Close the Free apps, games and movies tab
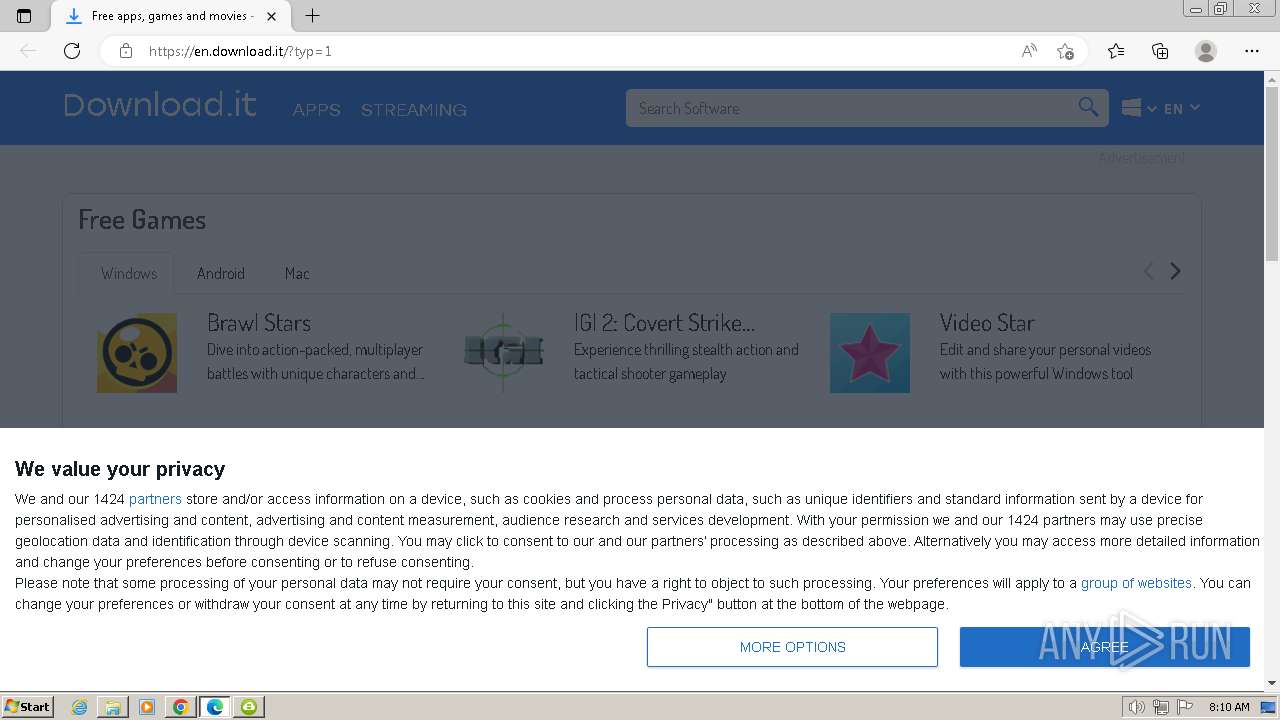 pos(272,16)
